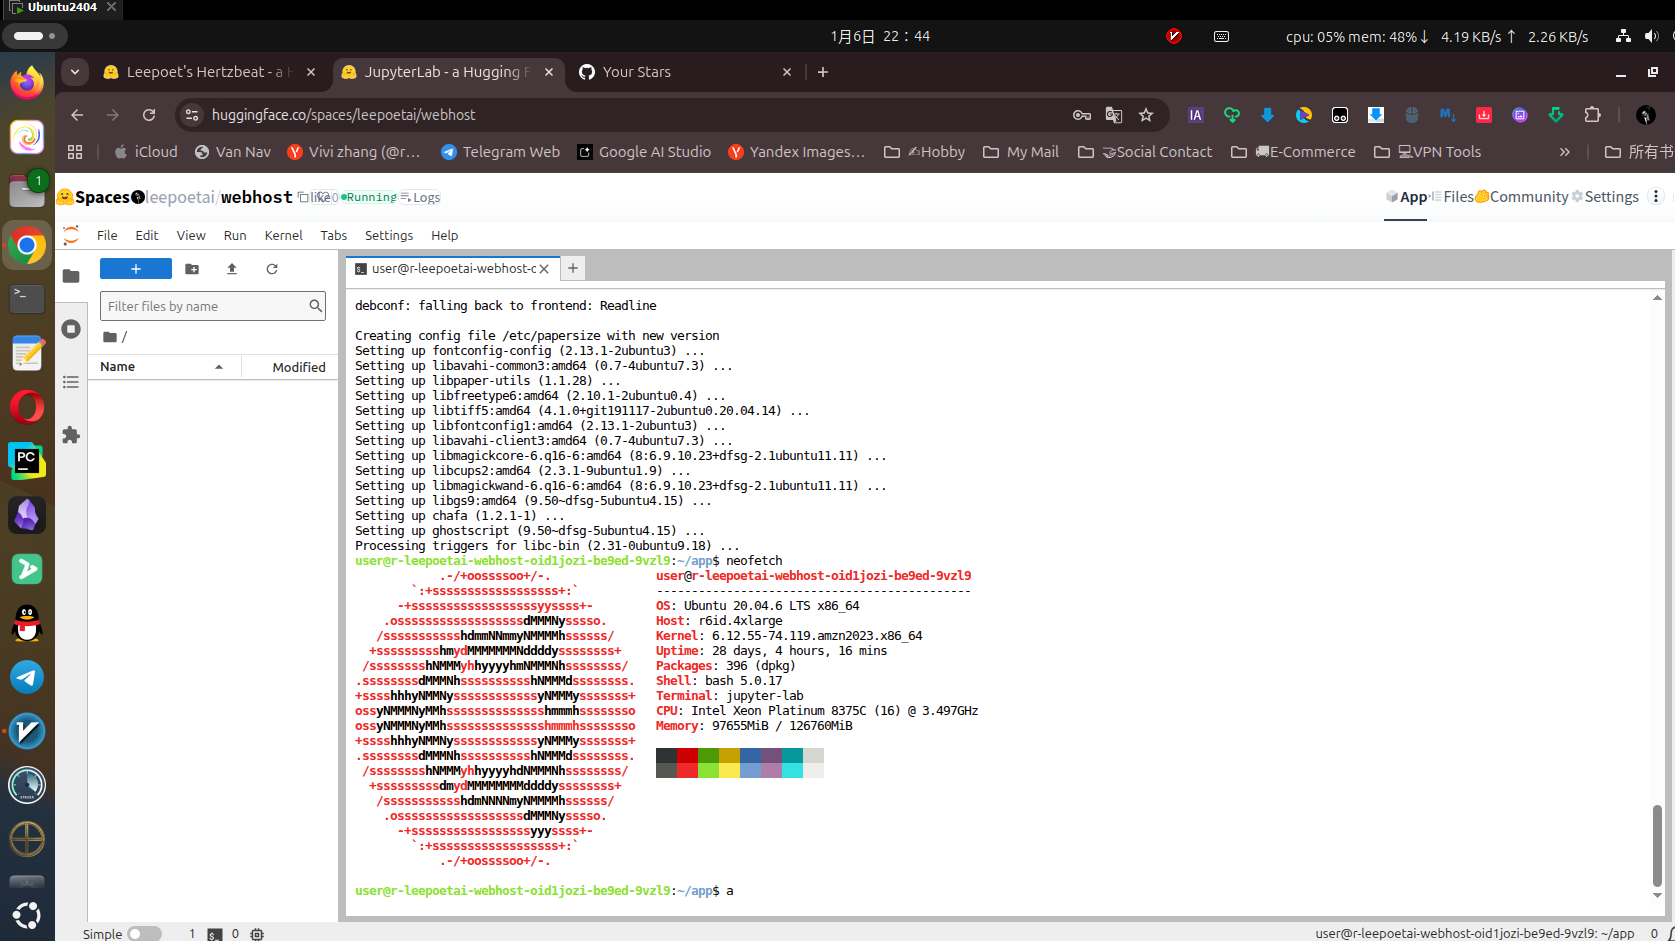Close the terminal tab

(544, 269)
